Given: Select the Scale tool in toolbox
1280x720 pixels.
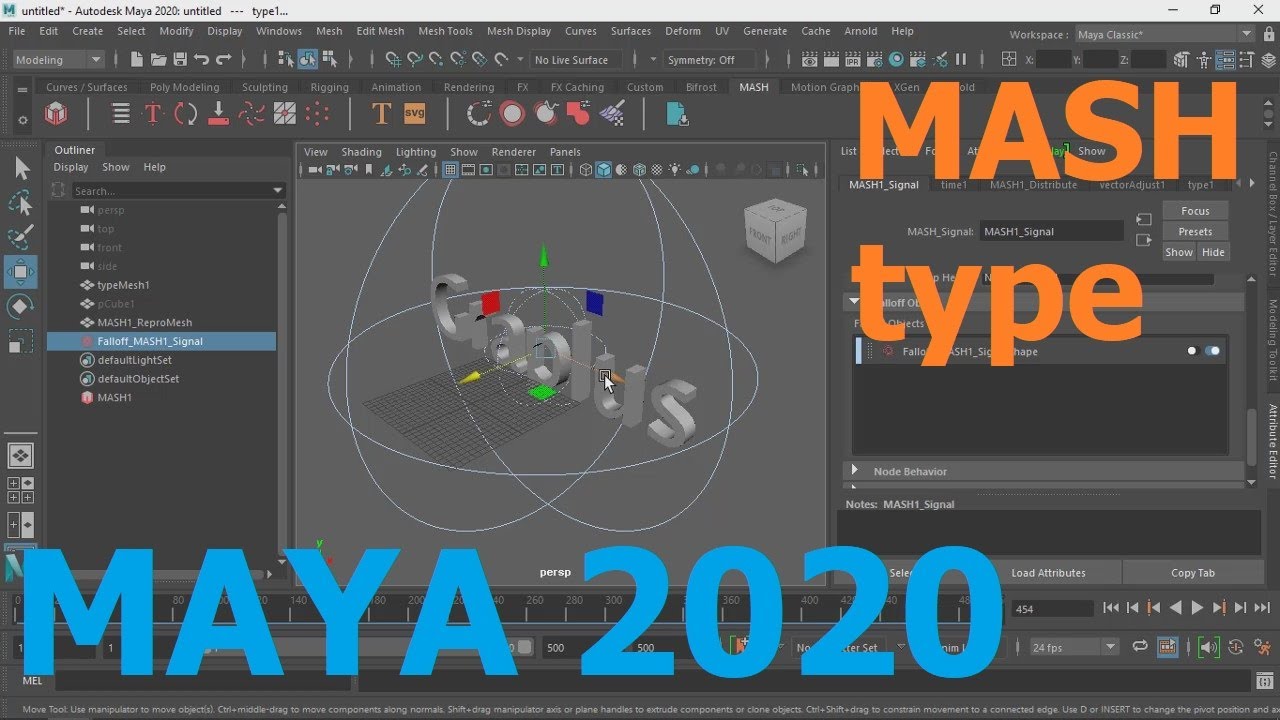Looking at the screenshot, I should [21, 341].
